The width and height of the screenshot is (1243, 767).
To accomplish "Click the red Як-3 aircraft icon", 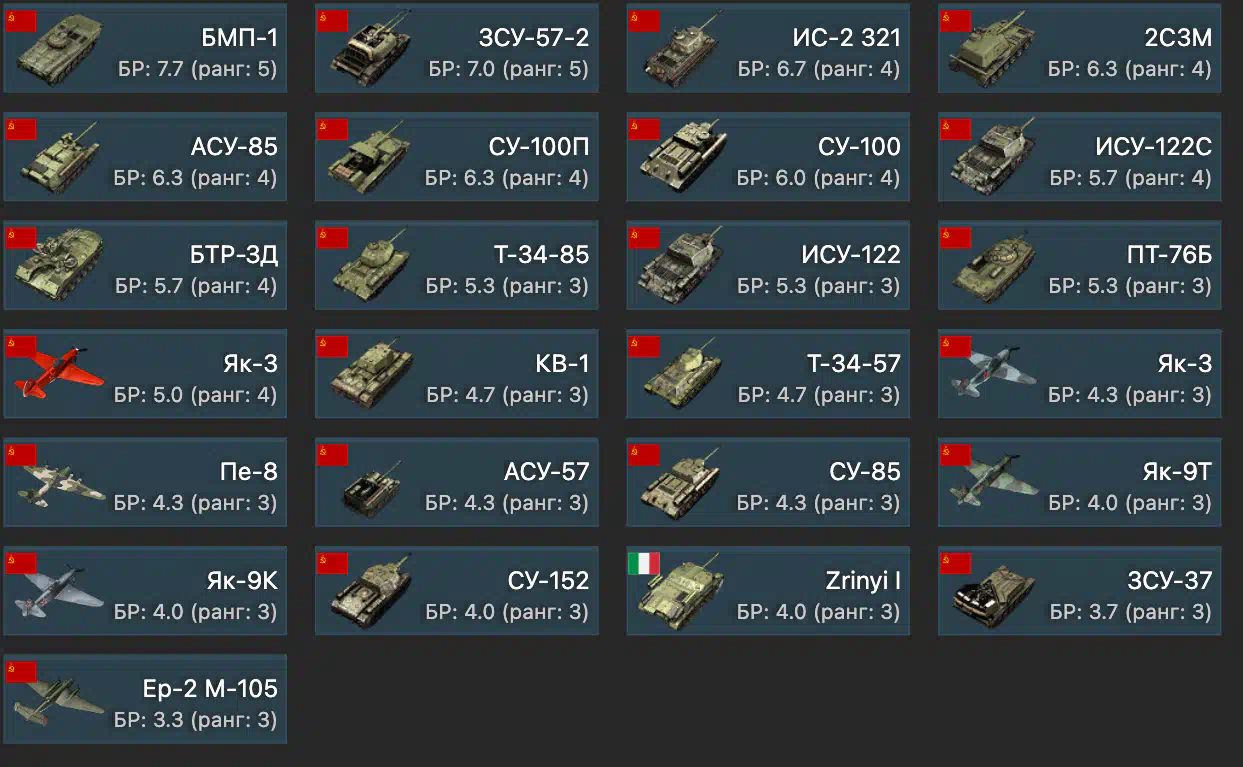I will click(x=60, y=375).
